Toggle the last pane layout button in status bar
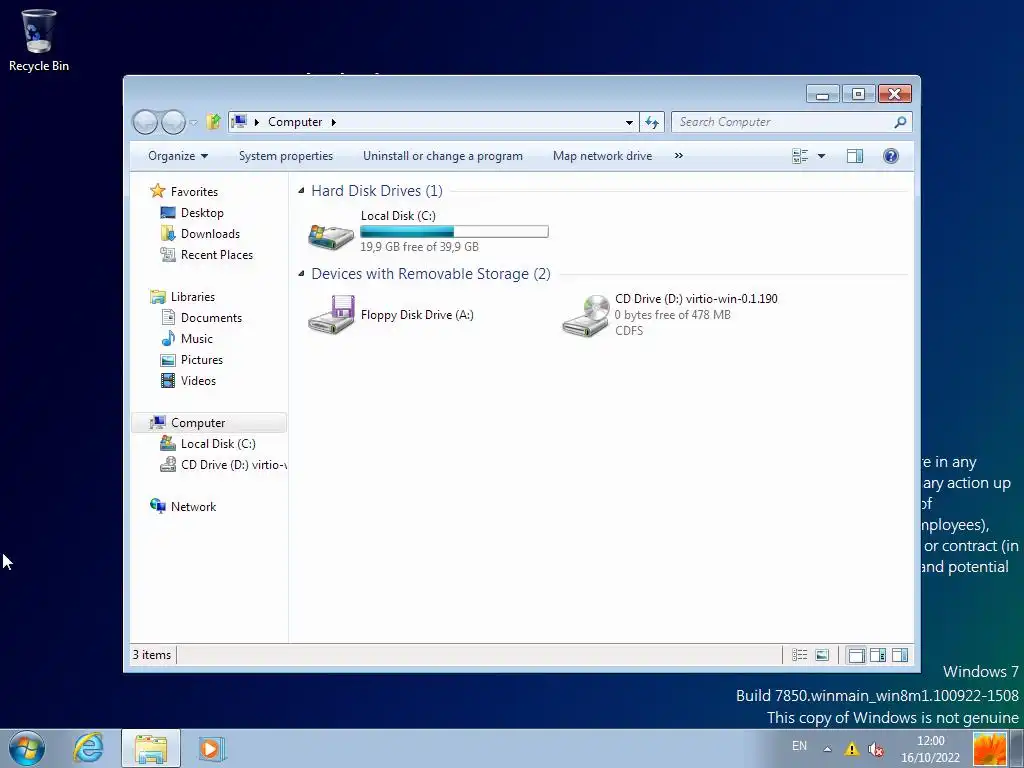 click(x=900, y=654)
